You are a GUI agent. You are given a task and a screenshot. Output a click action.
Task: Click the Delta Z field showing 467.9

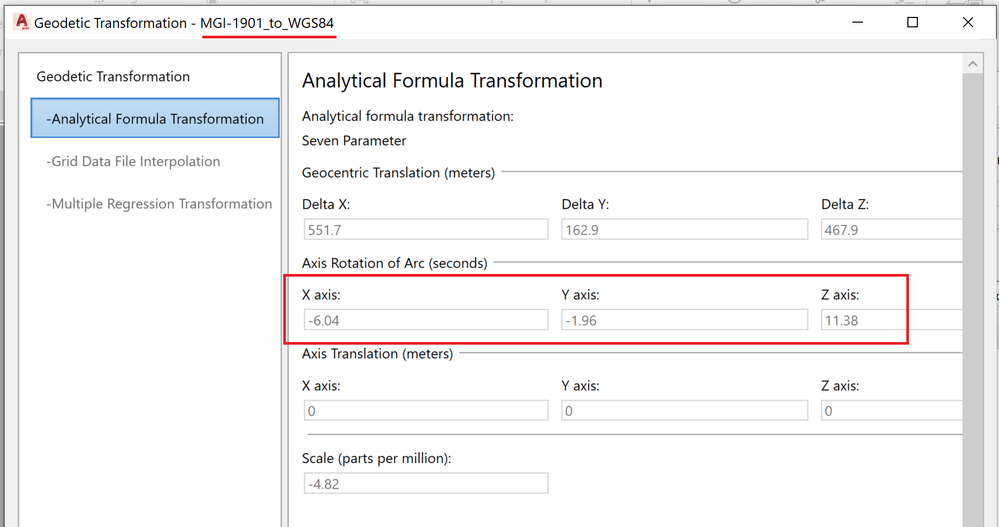(x=890, y=230)
